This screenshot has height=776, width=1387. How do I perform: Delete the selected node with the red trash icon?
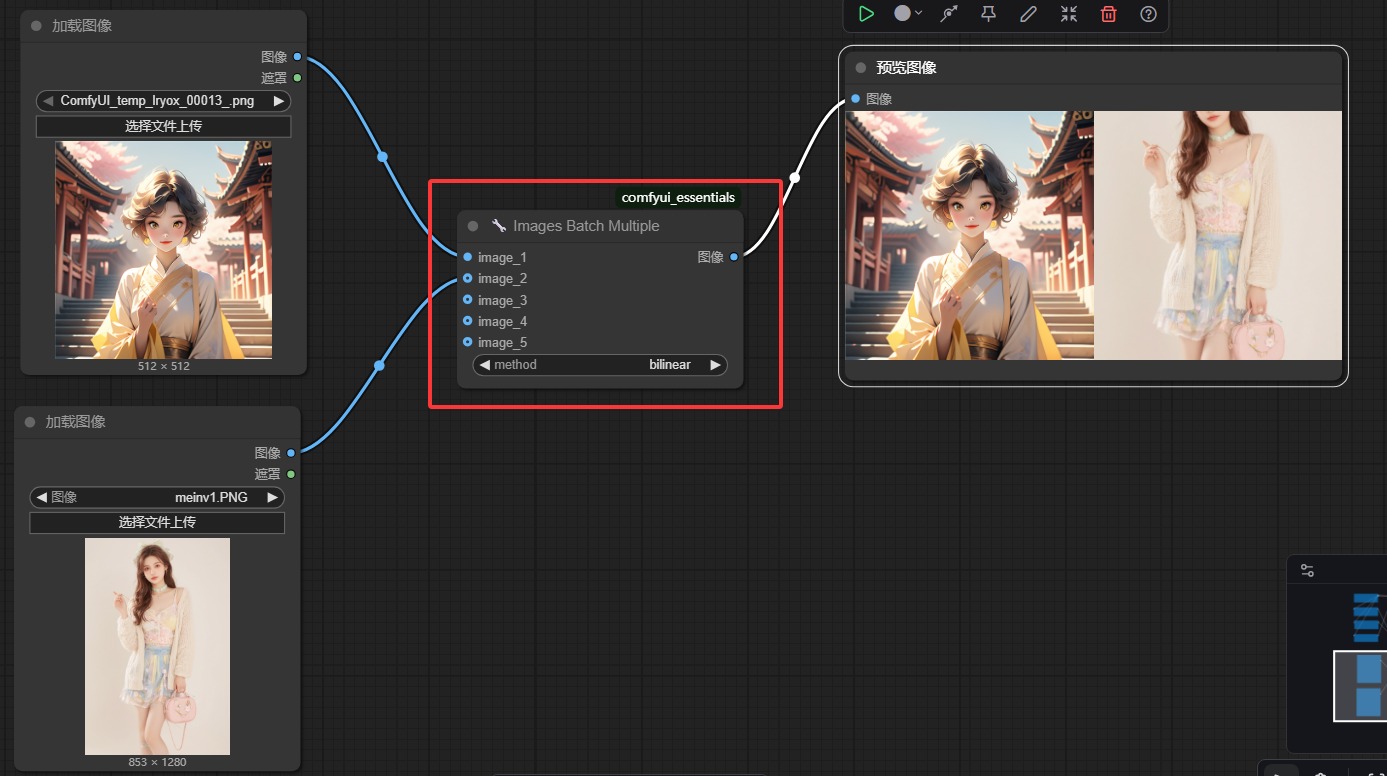pos(1108,14)
